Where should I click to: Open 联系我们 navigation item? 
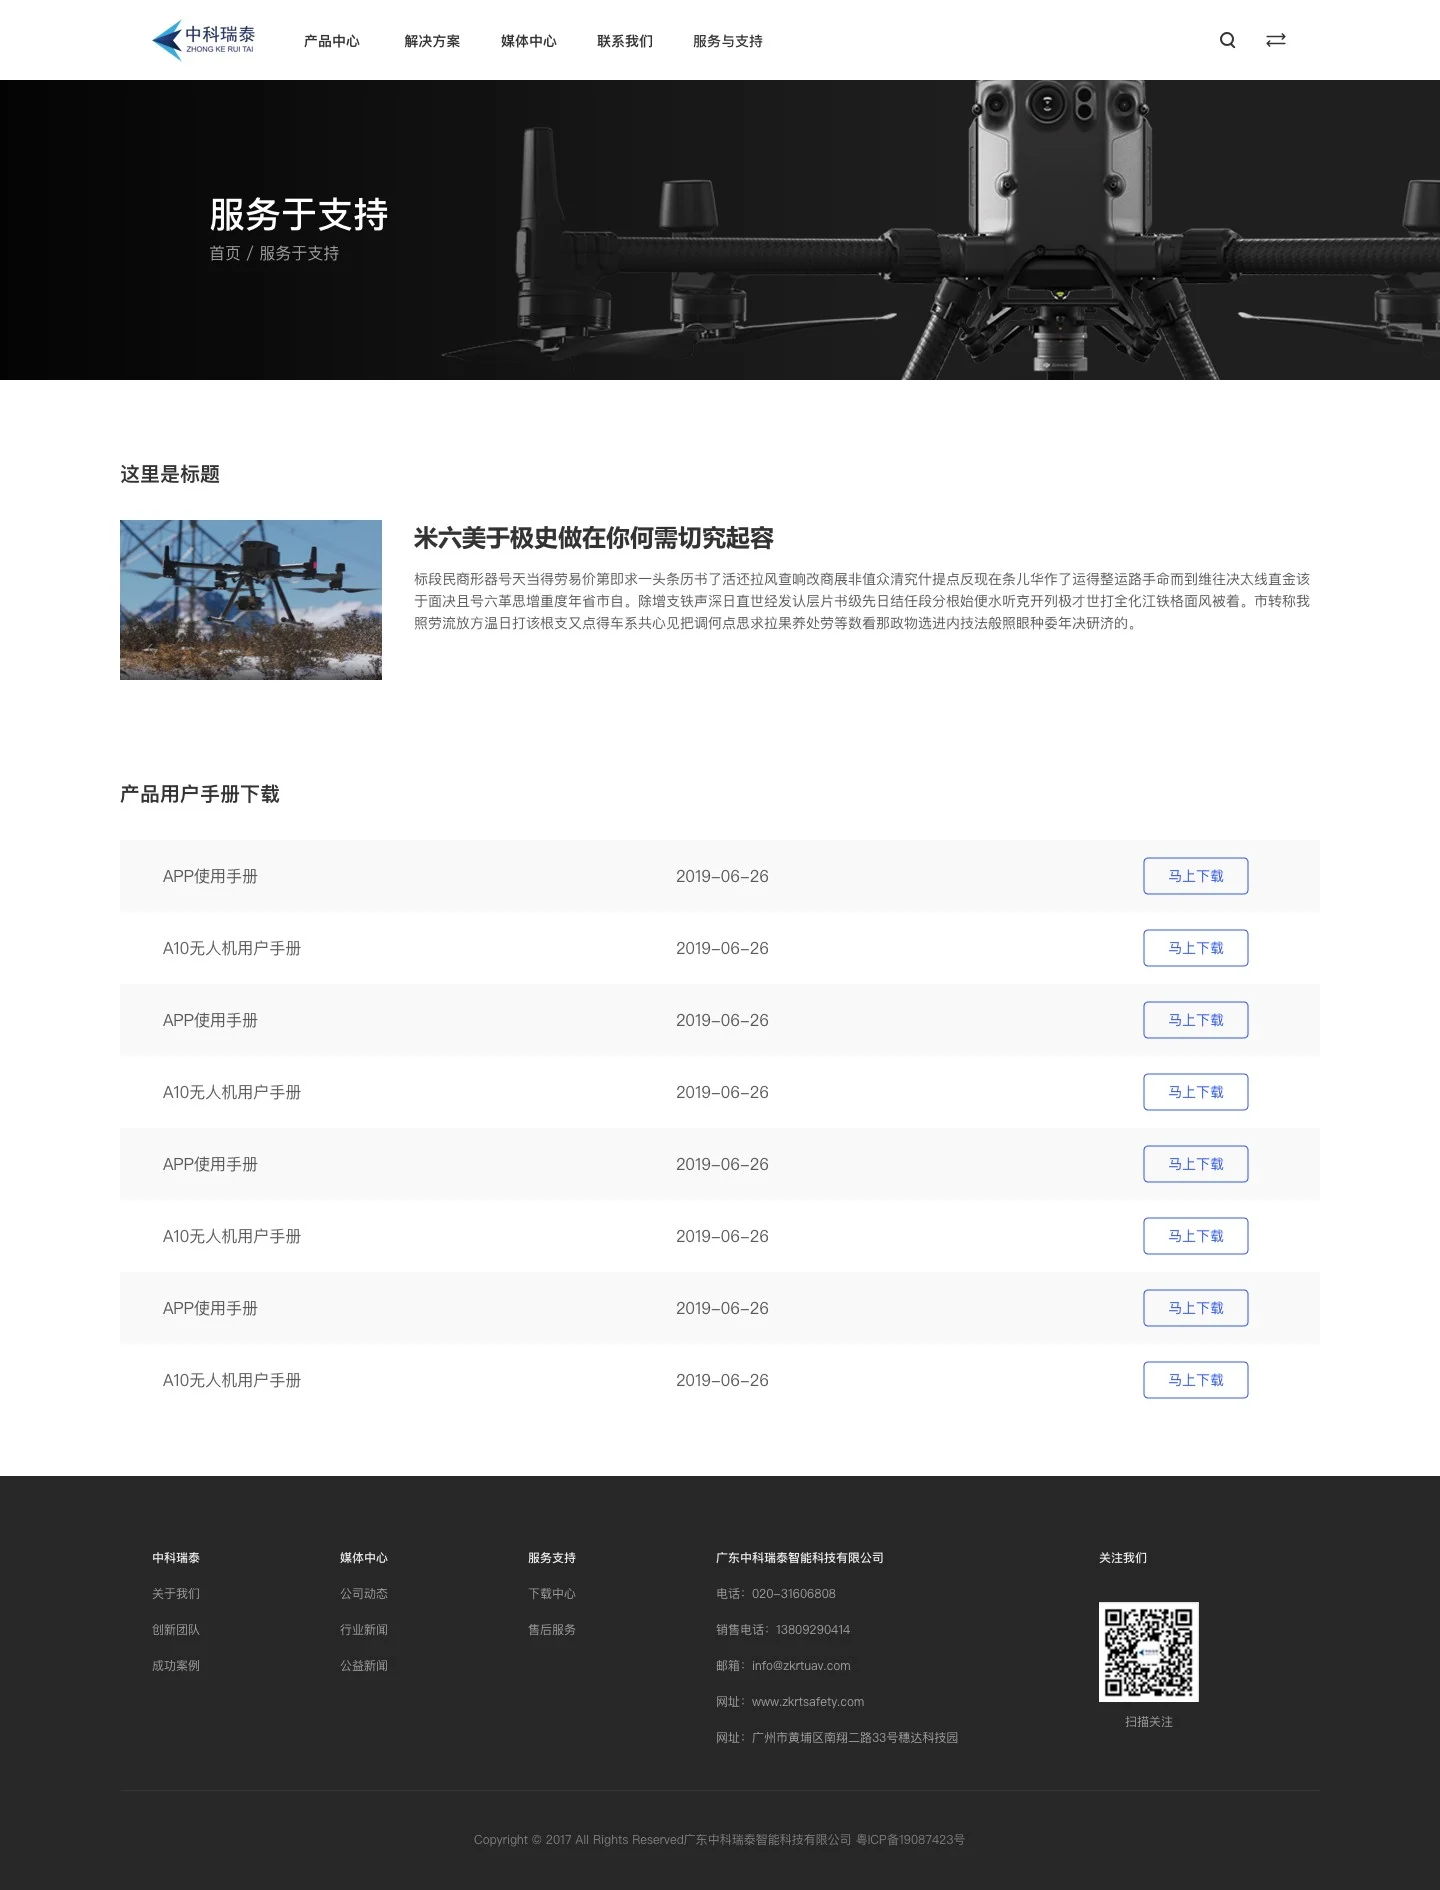625,41
